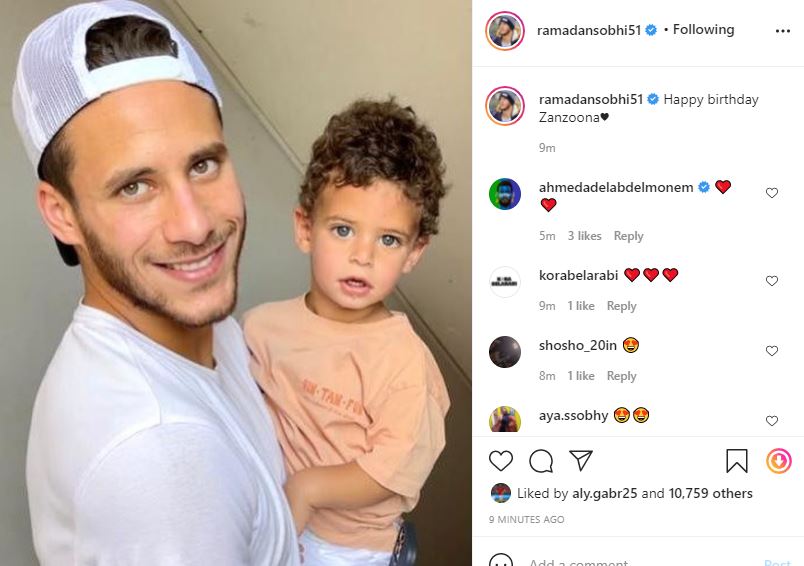This screenshot has width=804, height=566.
Task: Open the Following status button
Action: click(x=703, y=30)
